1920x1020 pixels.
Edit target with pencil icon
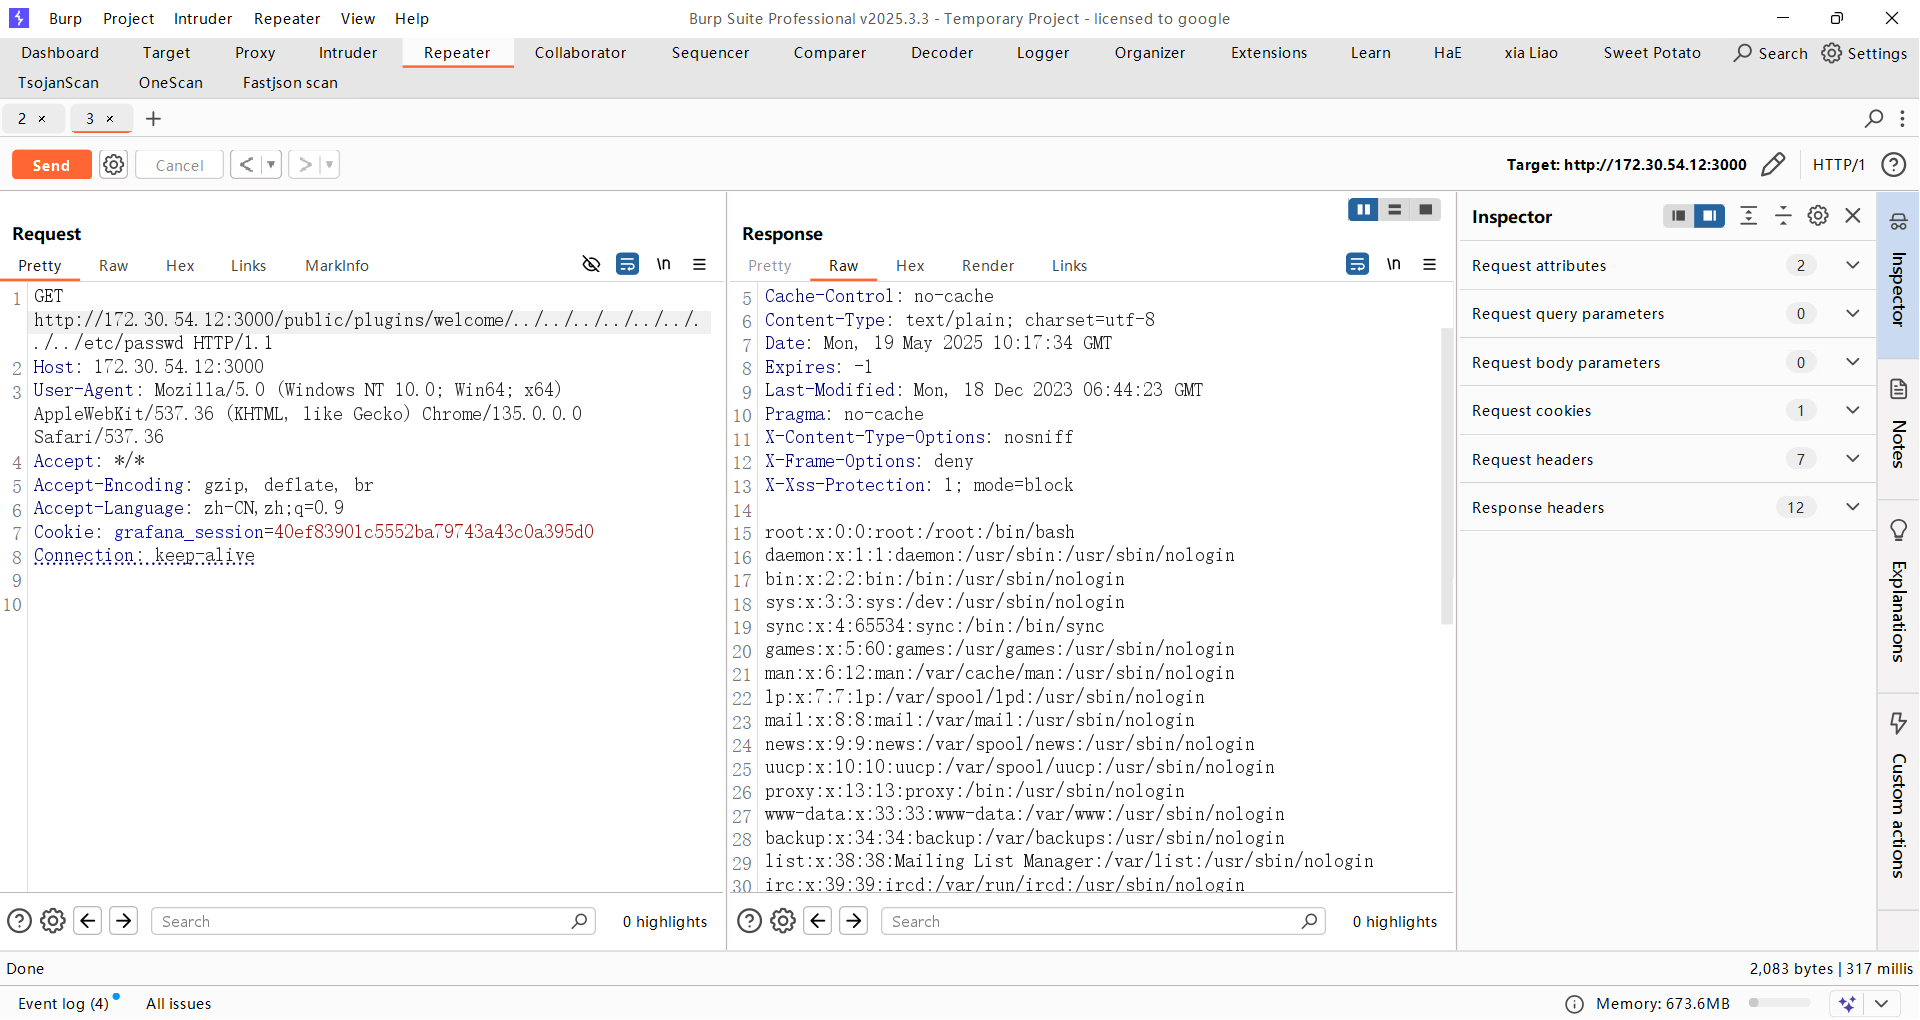pyautogui.click(x=1773, y=164)
